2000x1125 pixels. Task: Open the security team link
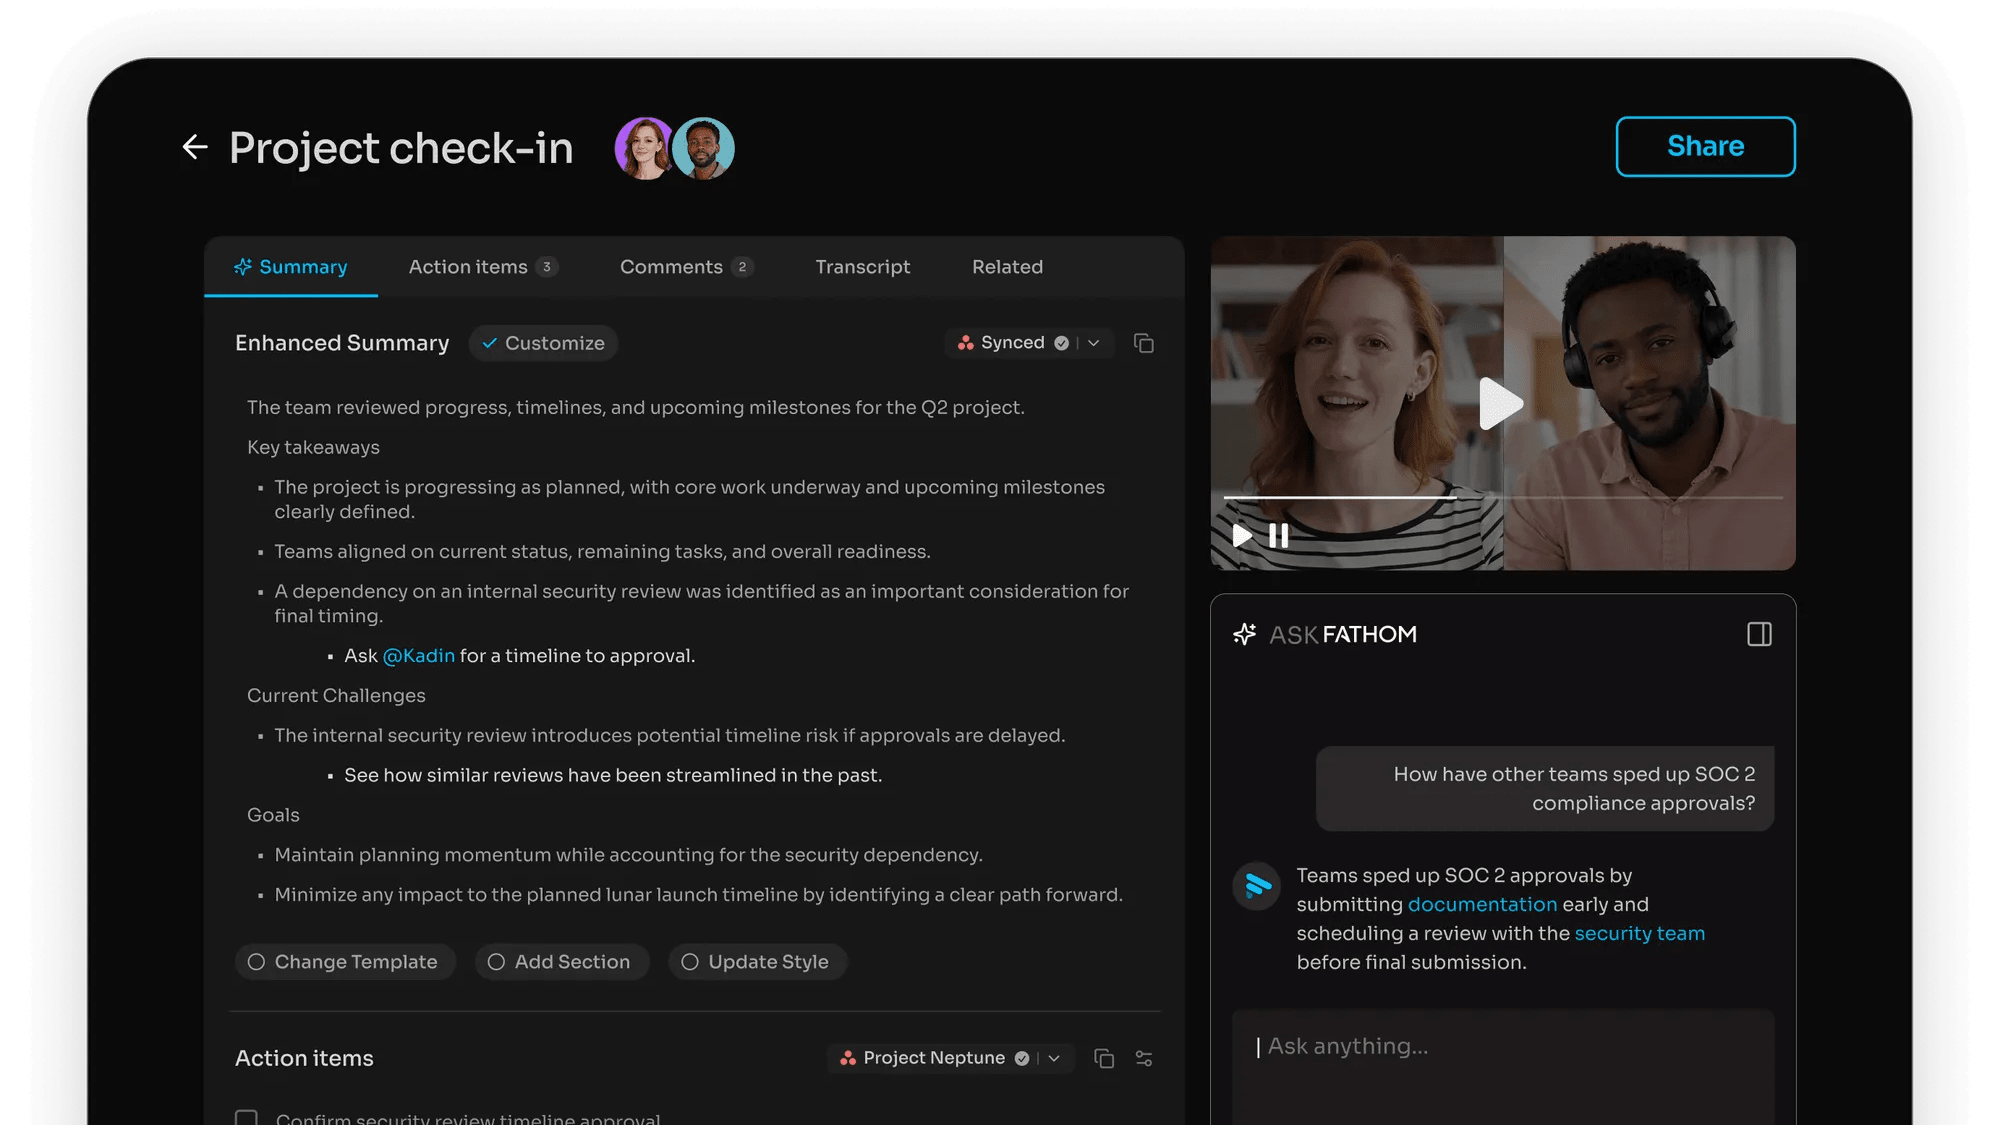pyautogui.click(x=1640, y=933)
